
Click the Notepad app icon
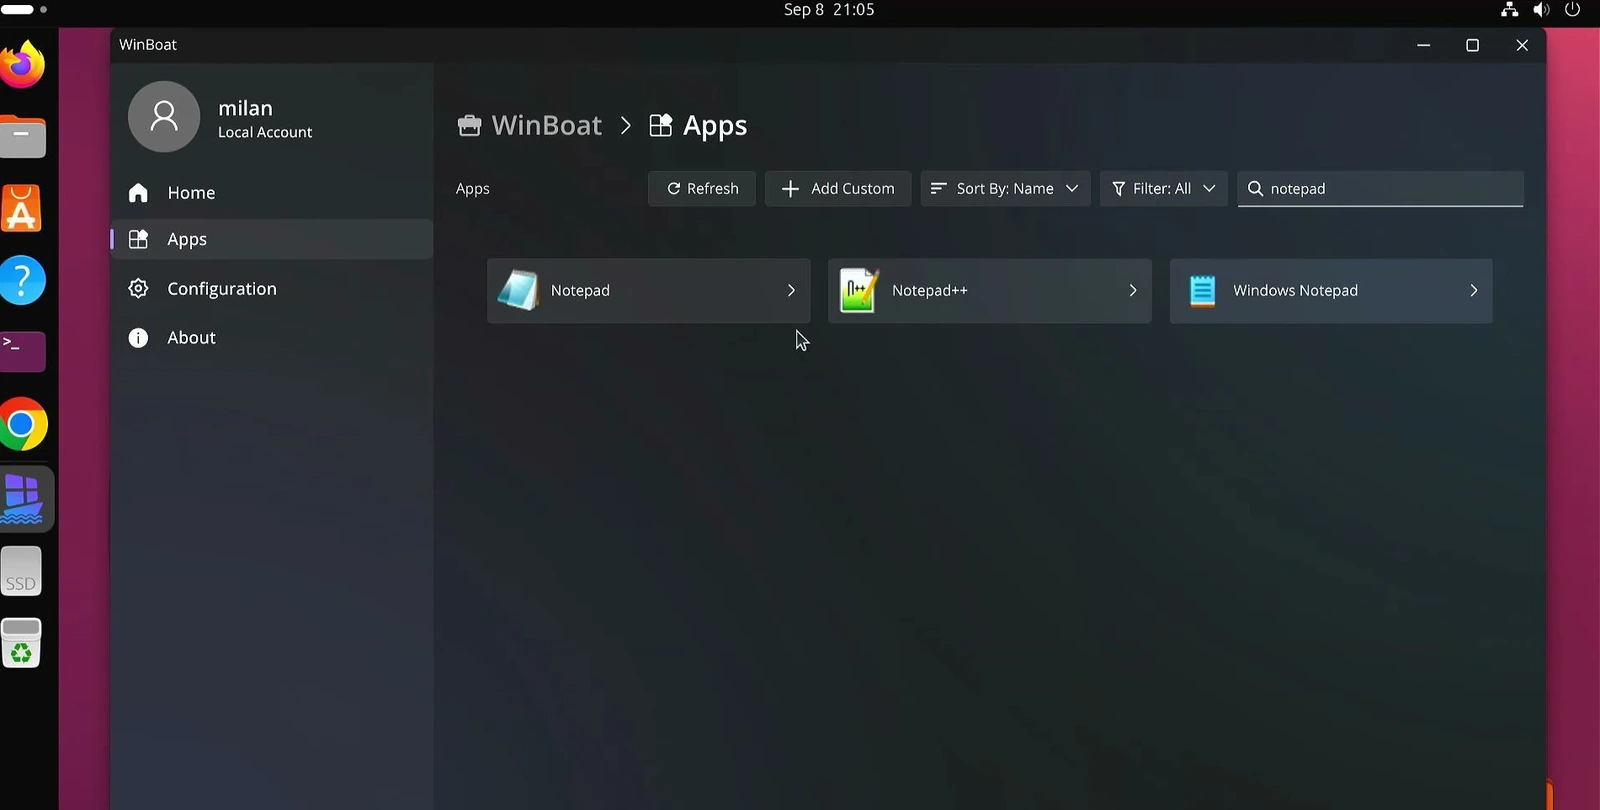pos(518,291)
